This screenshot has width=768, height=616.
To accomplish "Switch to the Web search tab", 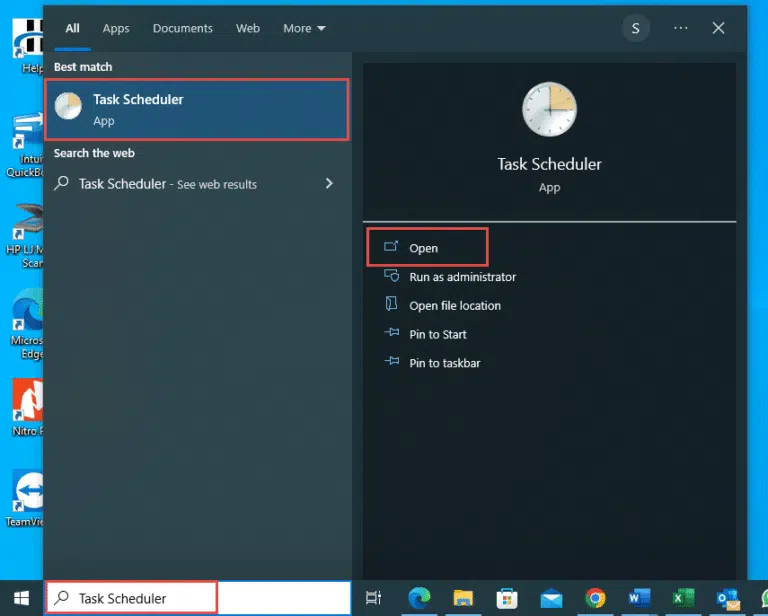I will (248, 28).
